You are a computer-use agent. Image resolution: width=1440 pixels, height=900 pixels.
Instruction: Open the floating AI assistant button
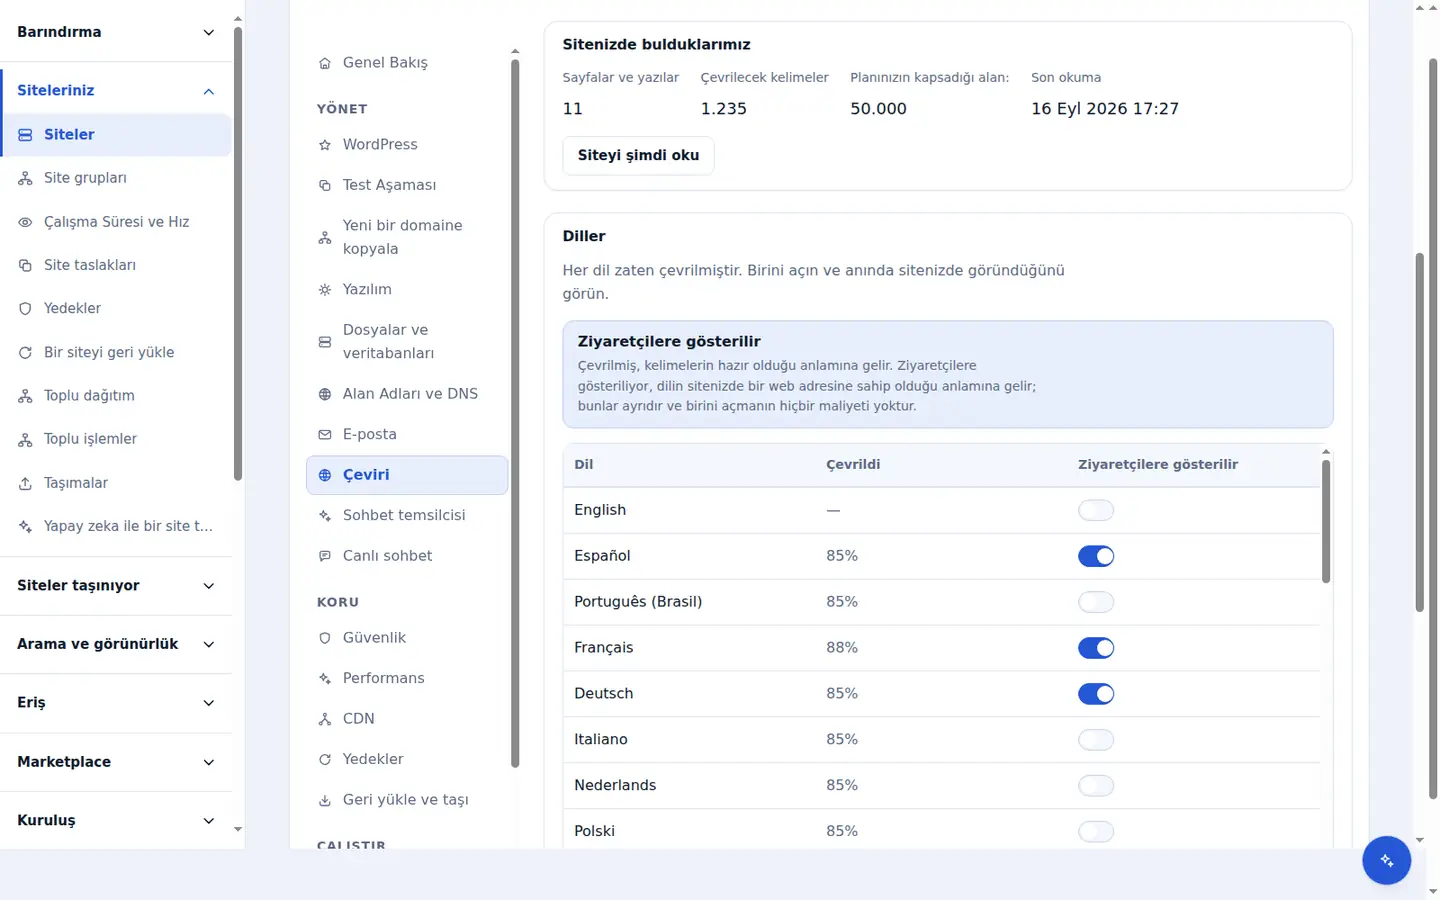coord(1386,860)
